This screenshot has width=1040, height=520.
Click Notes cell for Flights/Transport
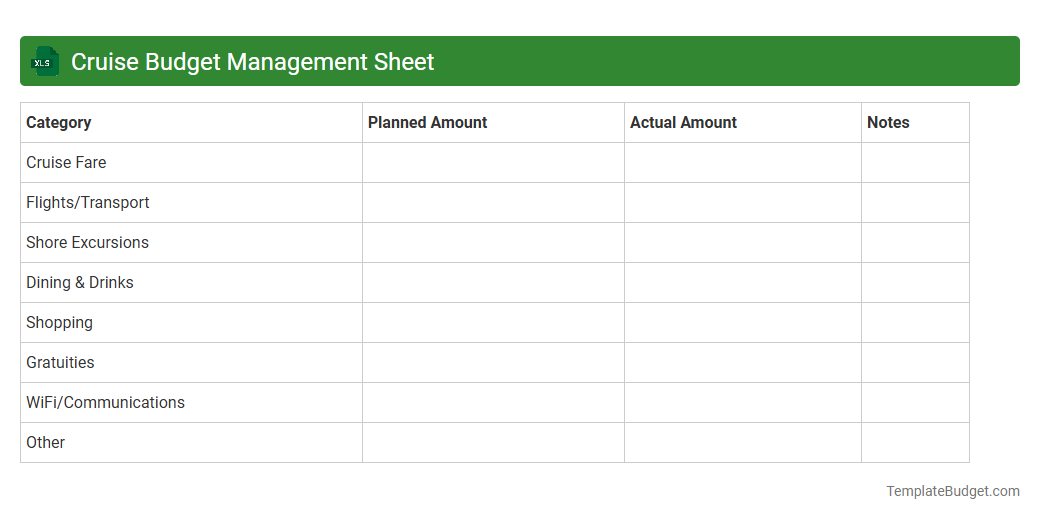pos(915,203)
